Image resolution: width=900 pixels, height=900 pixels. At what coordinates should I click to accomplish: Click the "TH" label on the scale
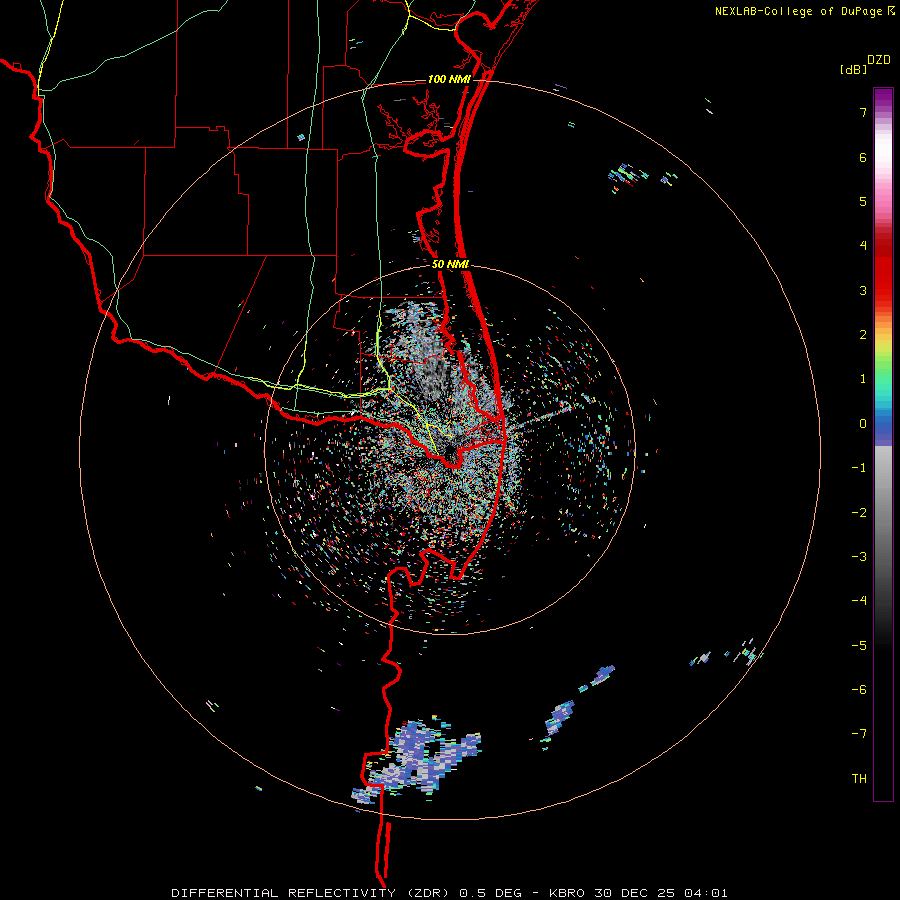[x=859, y=779]
